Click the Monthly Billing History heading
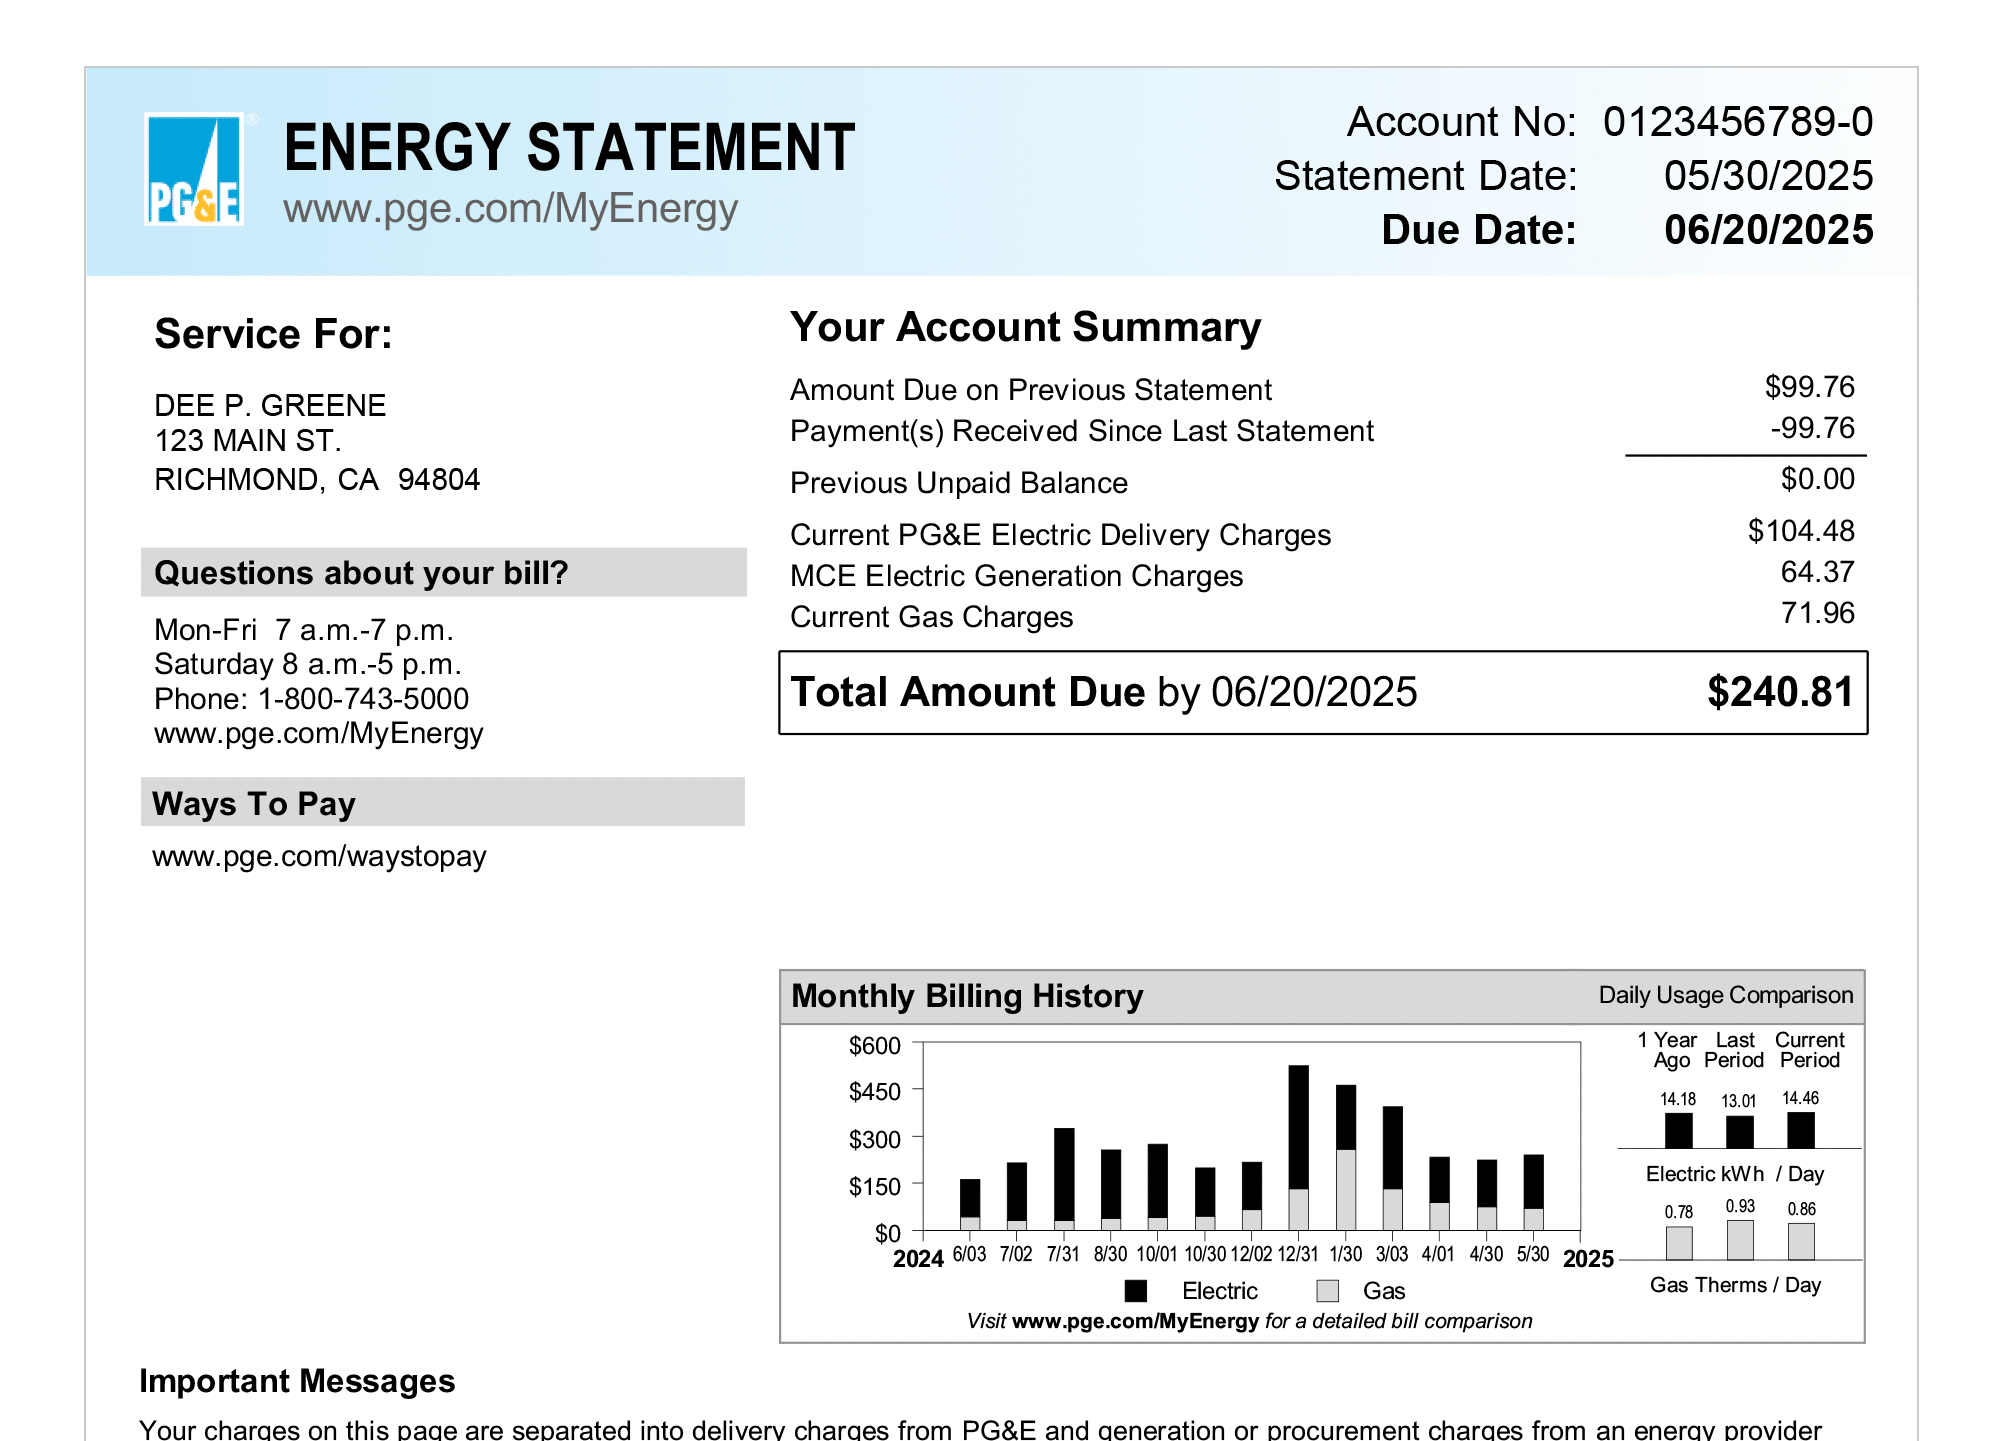The width and height of the screenshot is (2000, 1441). click(967, 996)
